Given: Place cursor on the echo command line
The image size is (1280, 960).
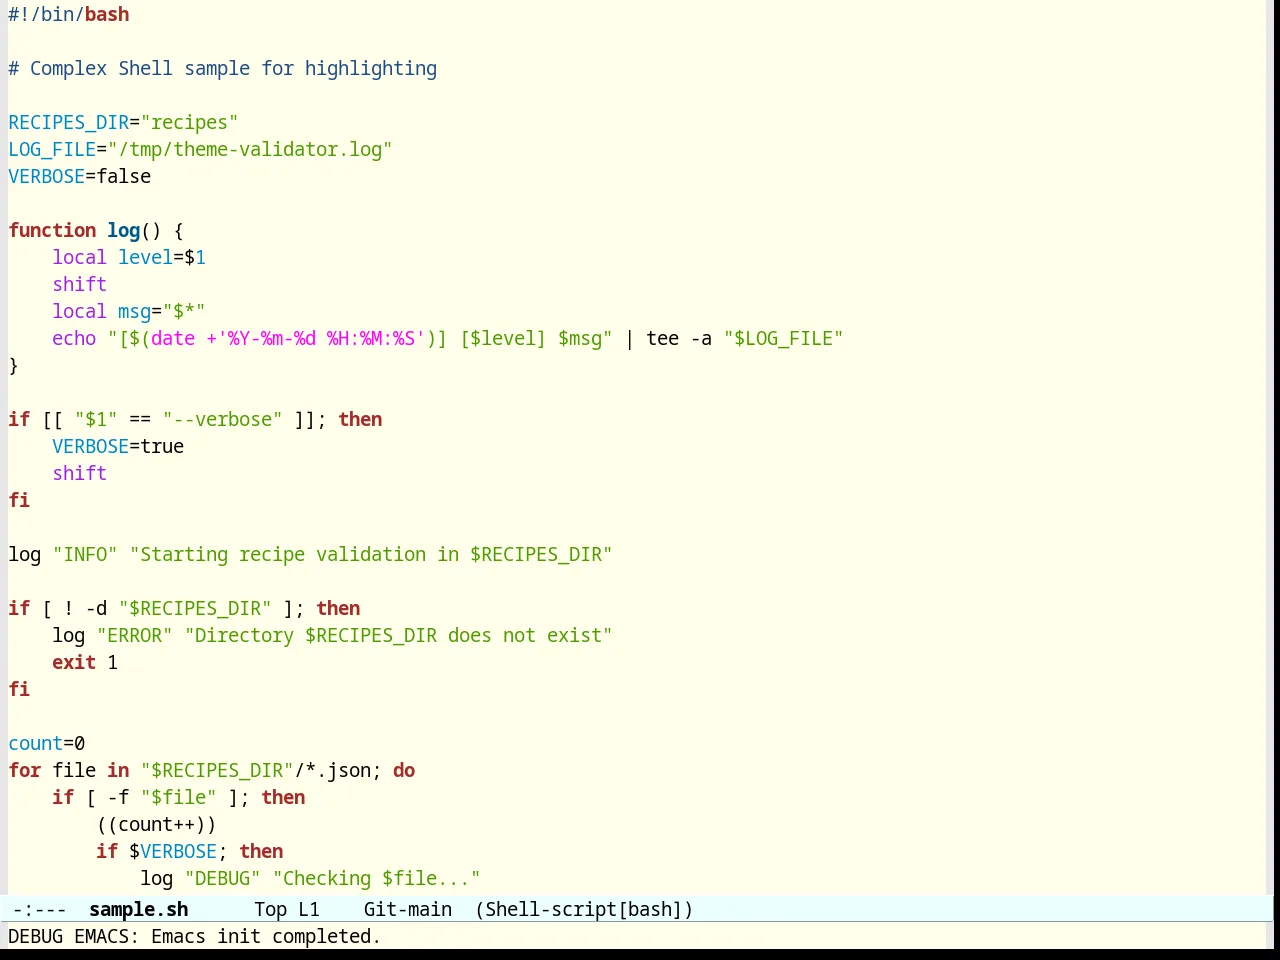Looking at the screenshot, I should click(x=447, y=338).
